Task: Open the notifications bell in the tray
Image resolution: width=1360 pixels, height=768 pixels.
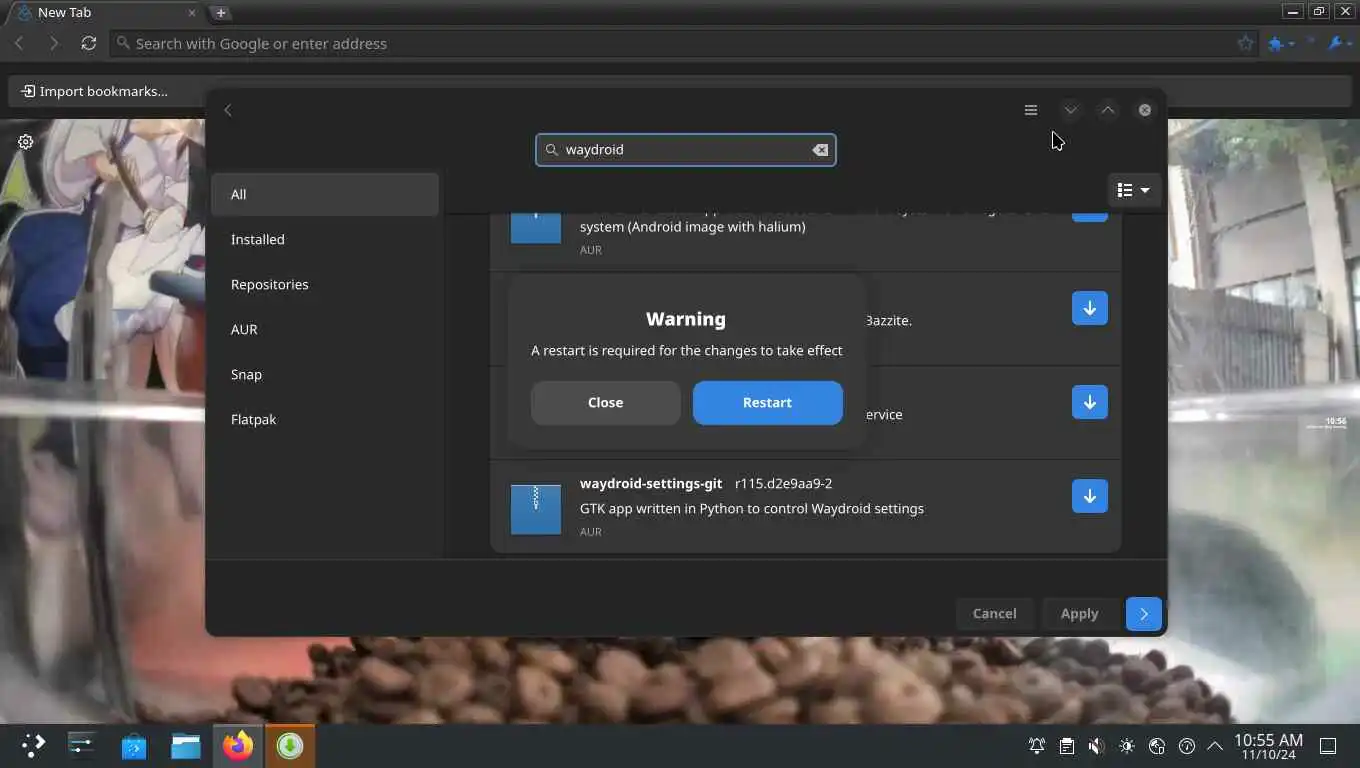Action: point(1037,746)
